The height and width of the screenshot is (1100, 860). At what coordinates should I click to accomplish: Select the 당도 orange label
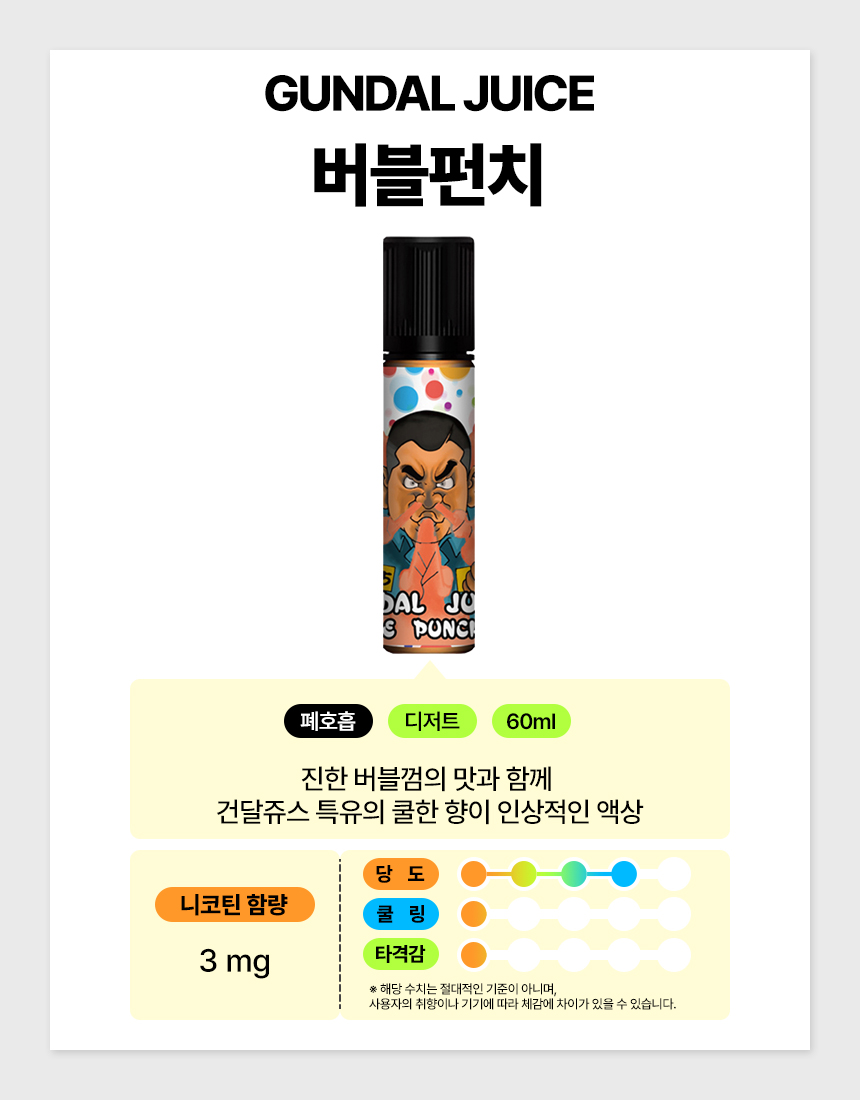(x=401, y=874)
